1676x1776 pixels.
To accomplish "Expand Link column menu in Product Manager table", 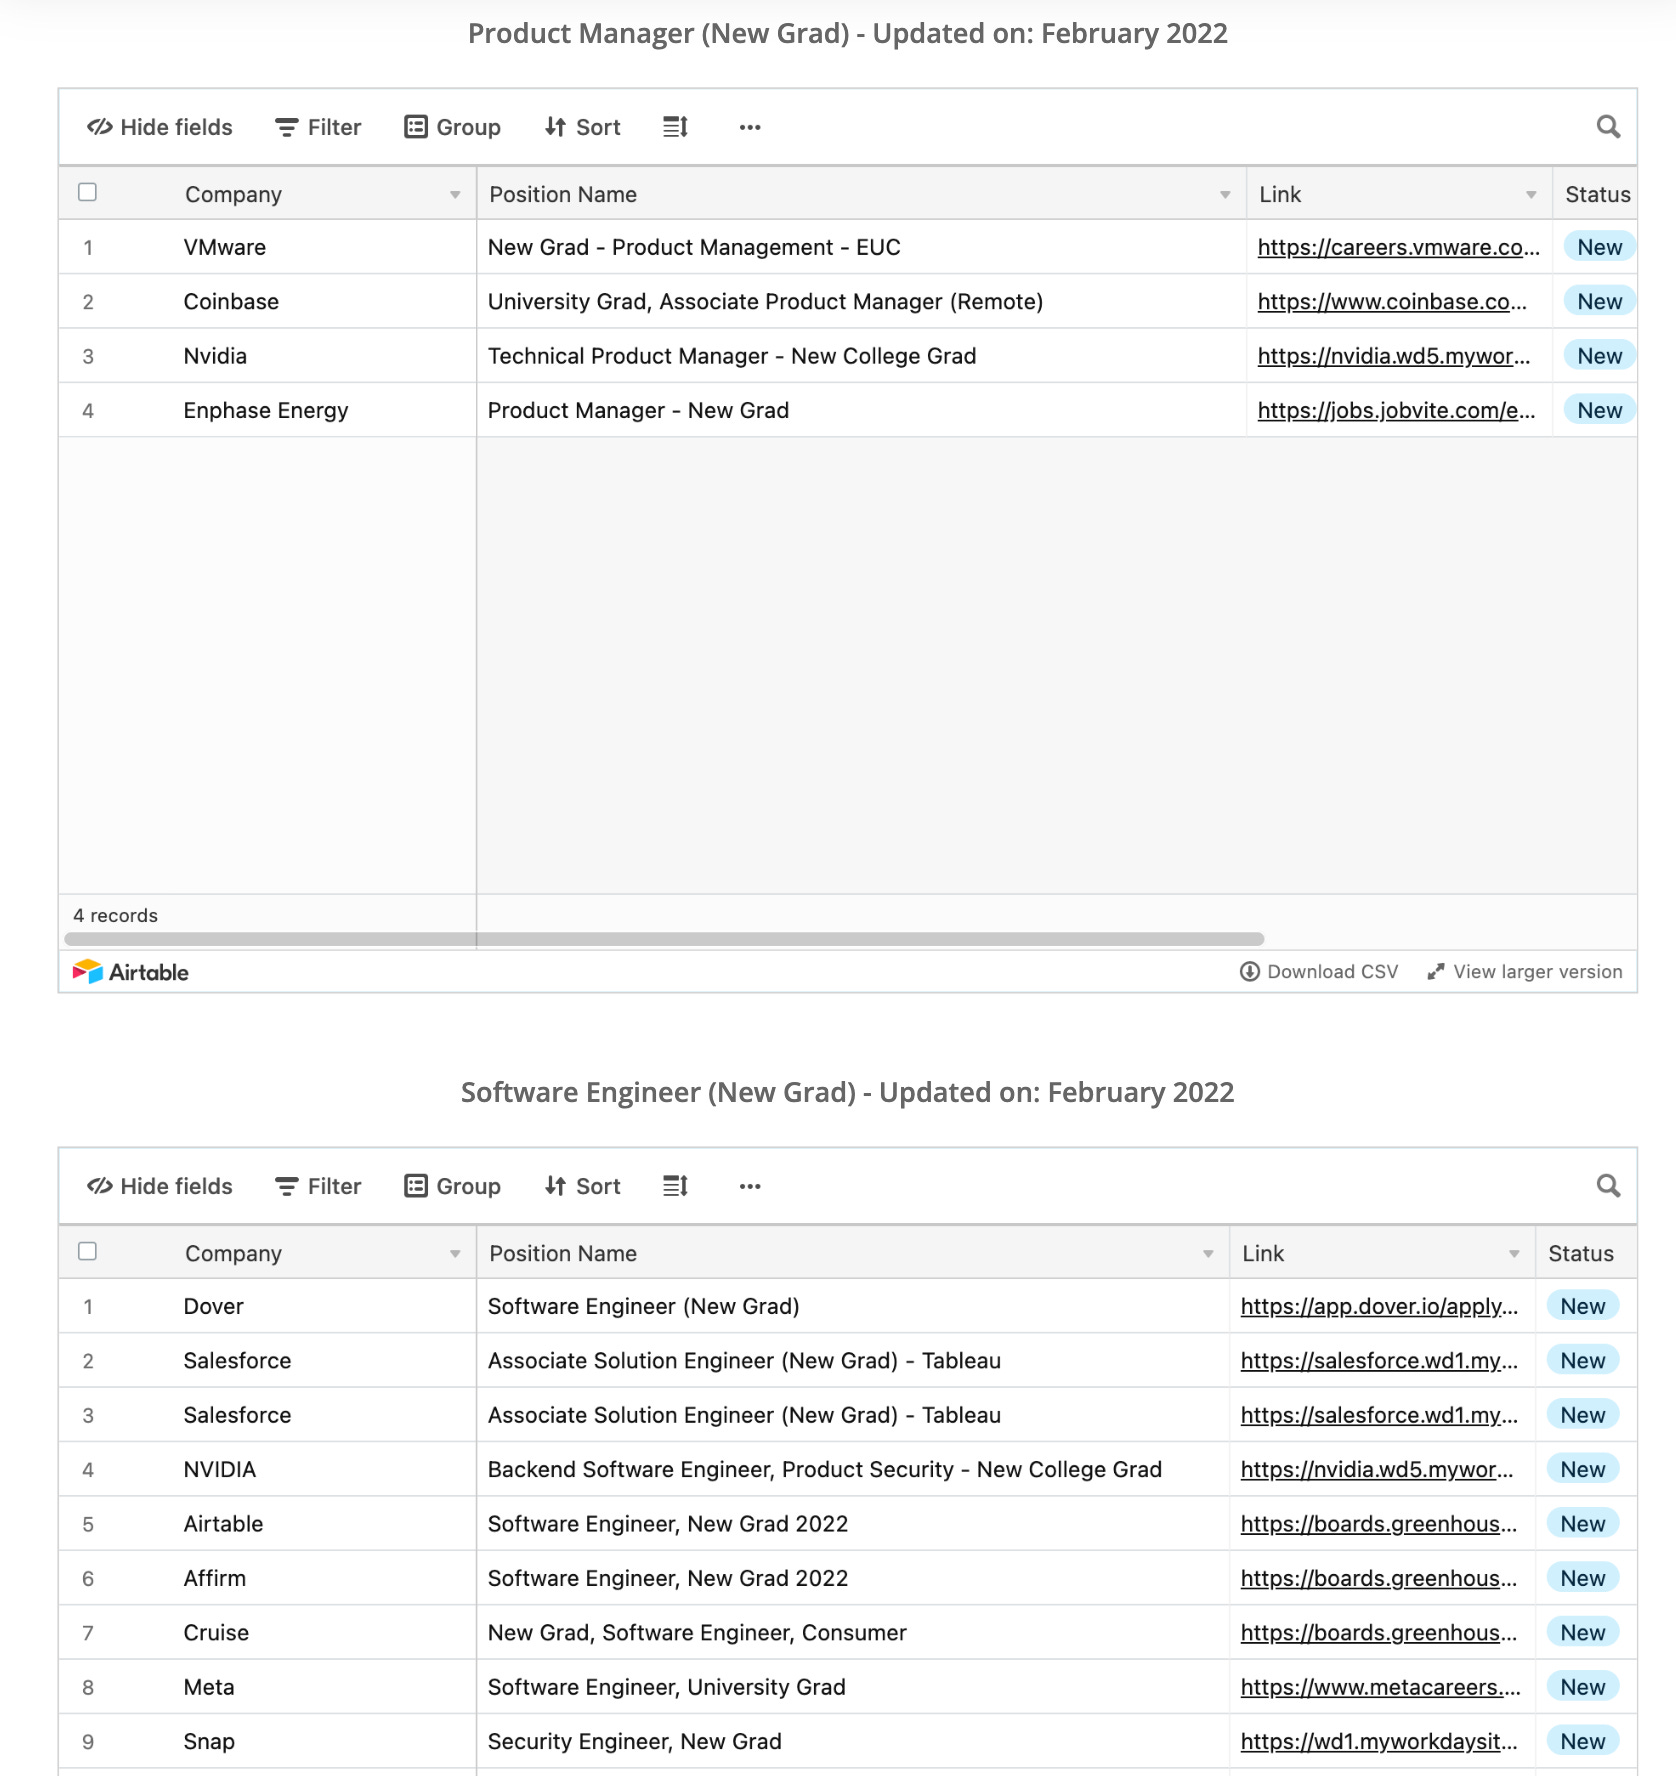I will tap(1531, 195).
